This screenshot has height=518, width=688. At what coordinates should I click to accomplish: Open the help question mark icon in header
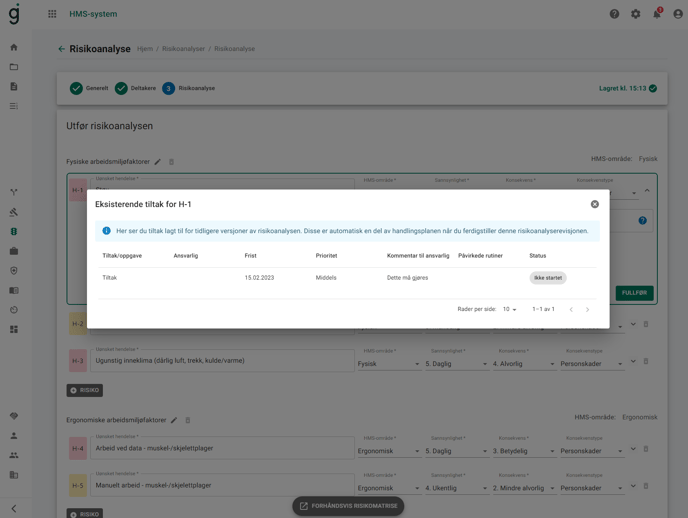(614, 14)
